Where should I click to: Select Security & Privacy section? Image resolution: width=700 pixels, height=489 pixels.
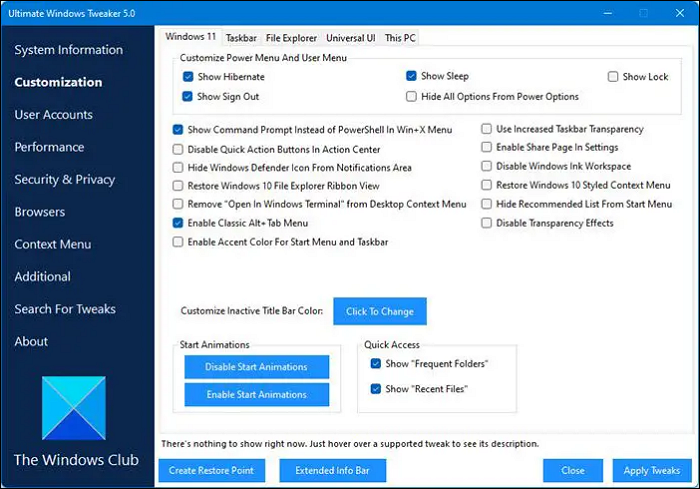(65, 179)
